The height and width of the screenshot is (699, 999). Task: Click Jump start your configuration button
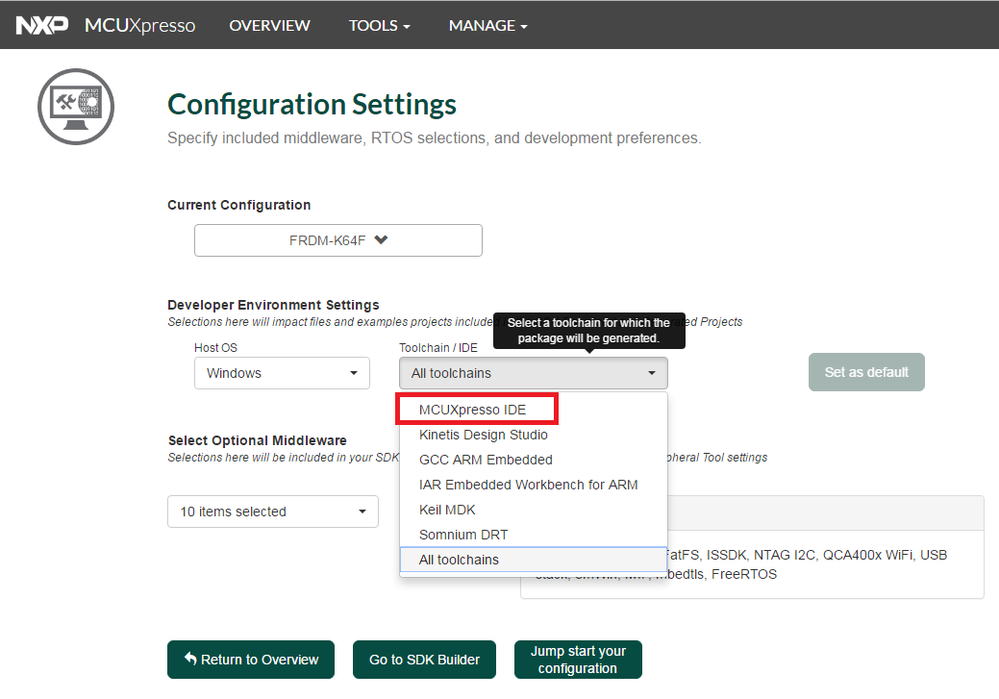[578, 659]
